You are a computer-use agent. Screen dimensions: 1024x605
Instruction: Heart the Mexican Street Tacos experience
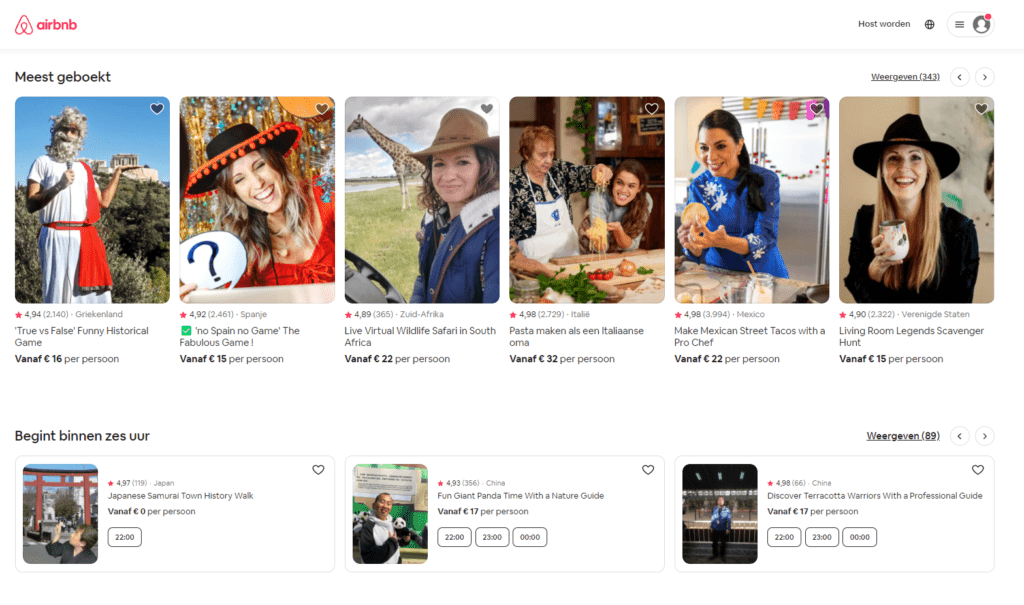click(x=817, y=109)
